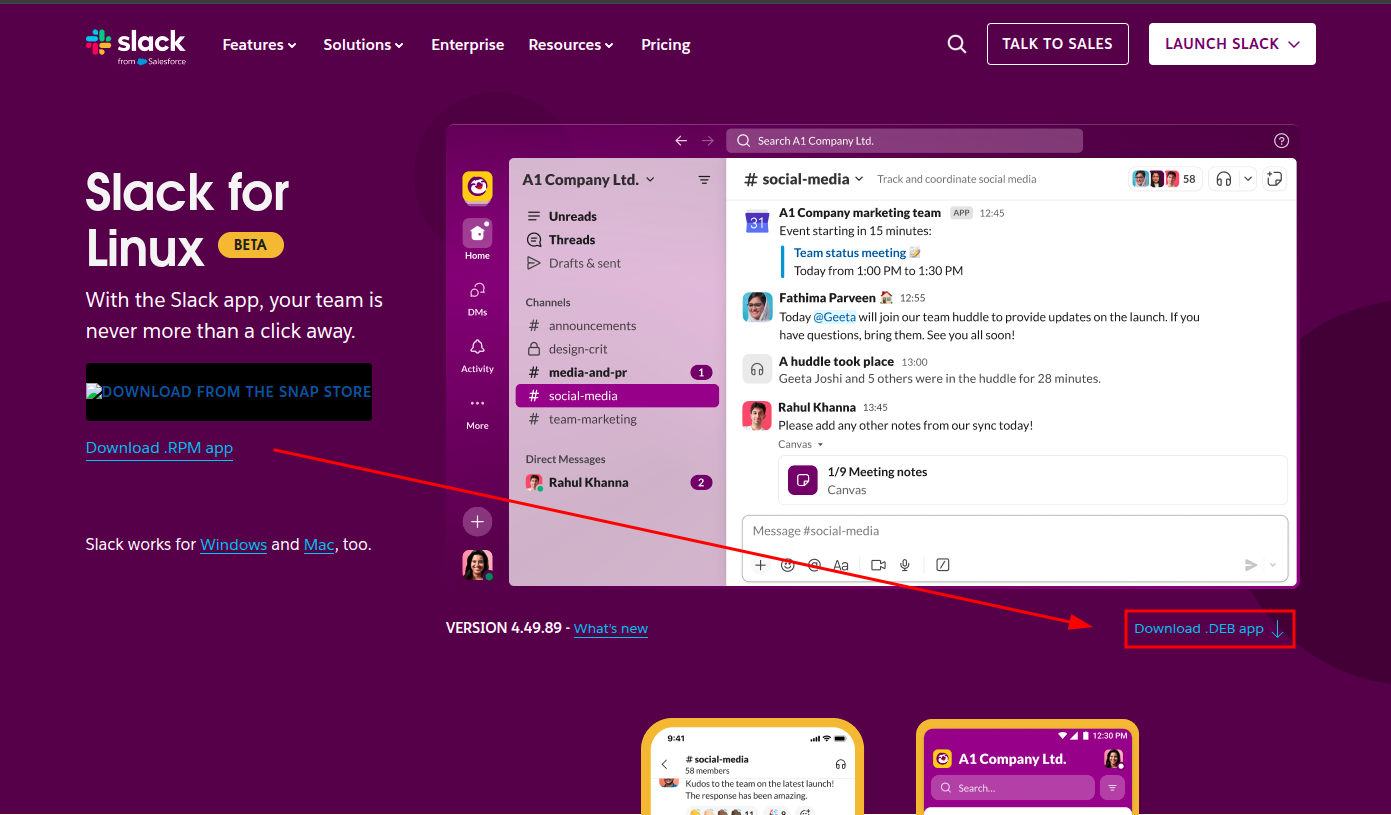Toggle the Aa formatting icon
Screen dimensions: 1391x815
click(841, 565)
